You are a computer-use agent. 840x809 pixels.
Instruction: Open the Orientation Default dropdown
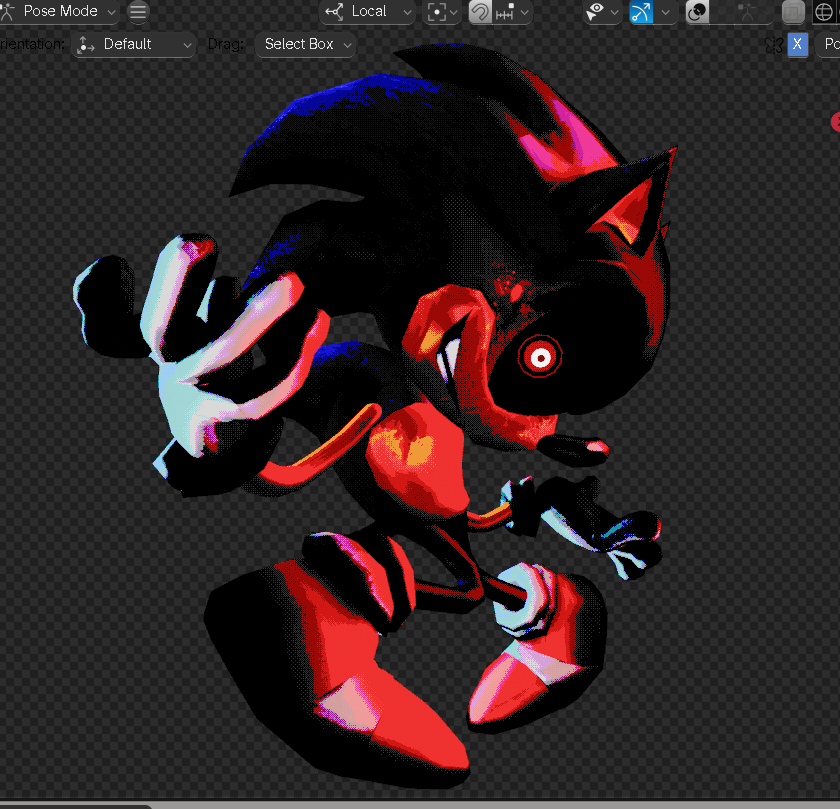pyautogui.click(x=134, y=44)
